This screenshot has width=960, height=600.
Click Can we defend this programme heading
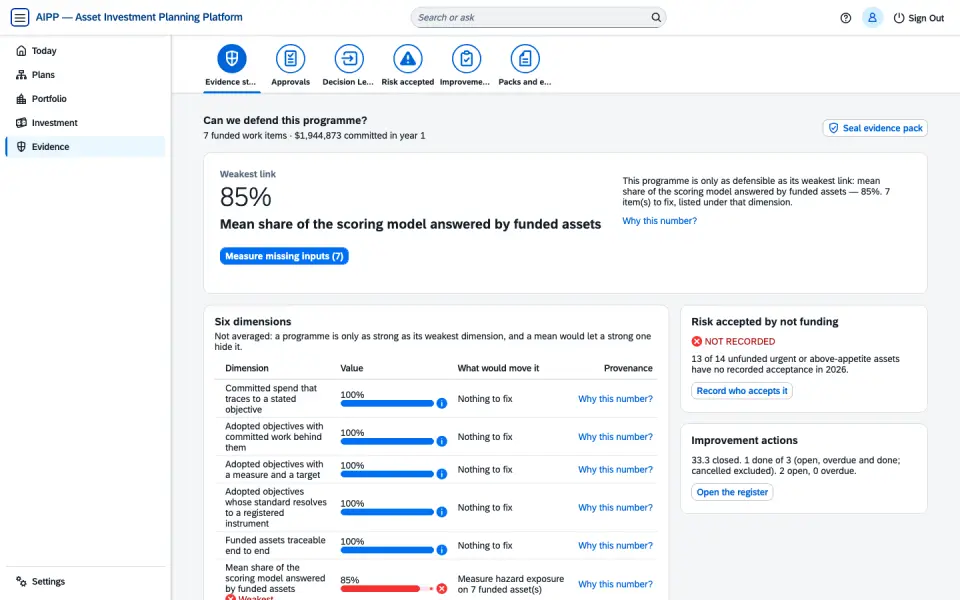(285, 121)
